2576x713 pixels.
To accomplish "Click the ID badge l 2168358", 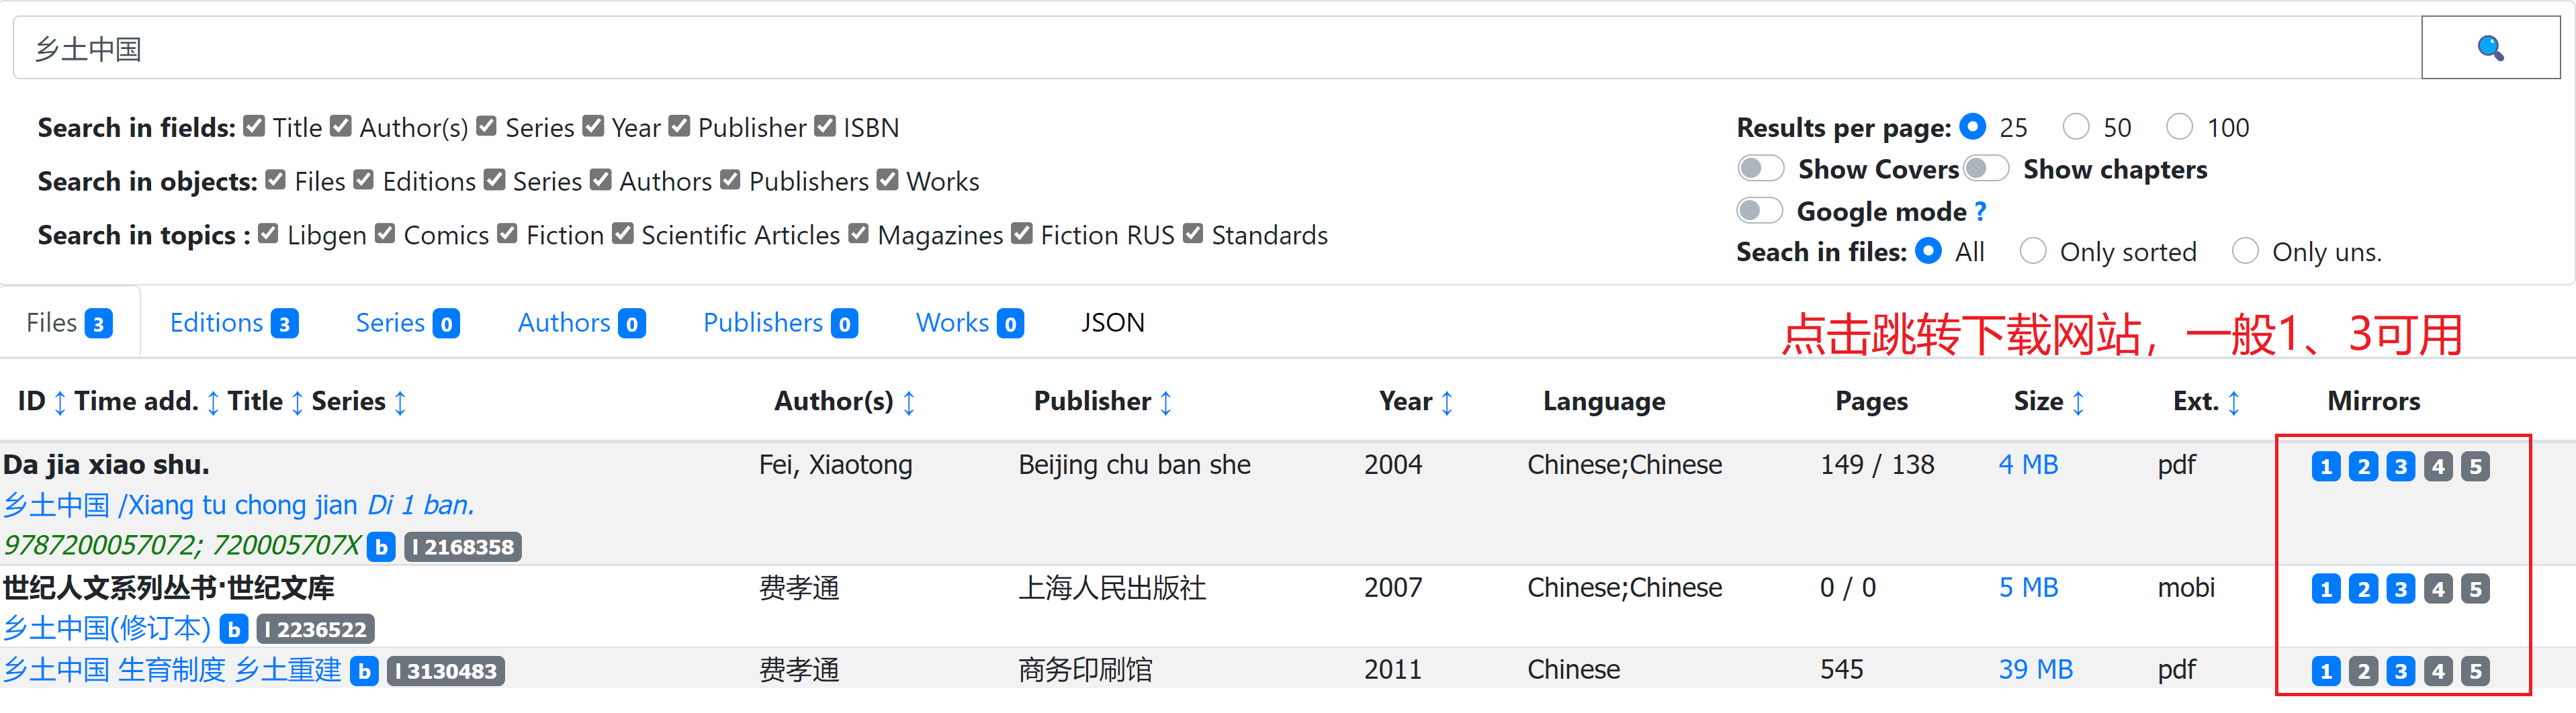I will [463, 547].
